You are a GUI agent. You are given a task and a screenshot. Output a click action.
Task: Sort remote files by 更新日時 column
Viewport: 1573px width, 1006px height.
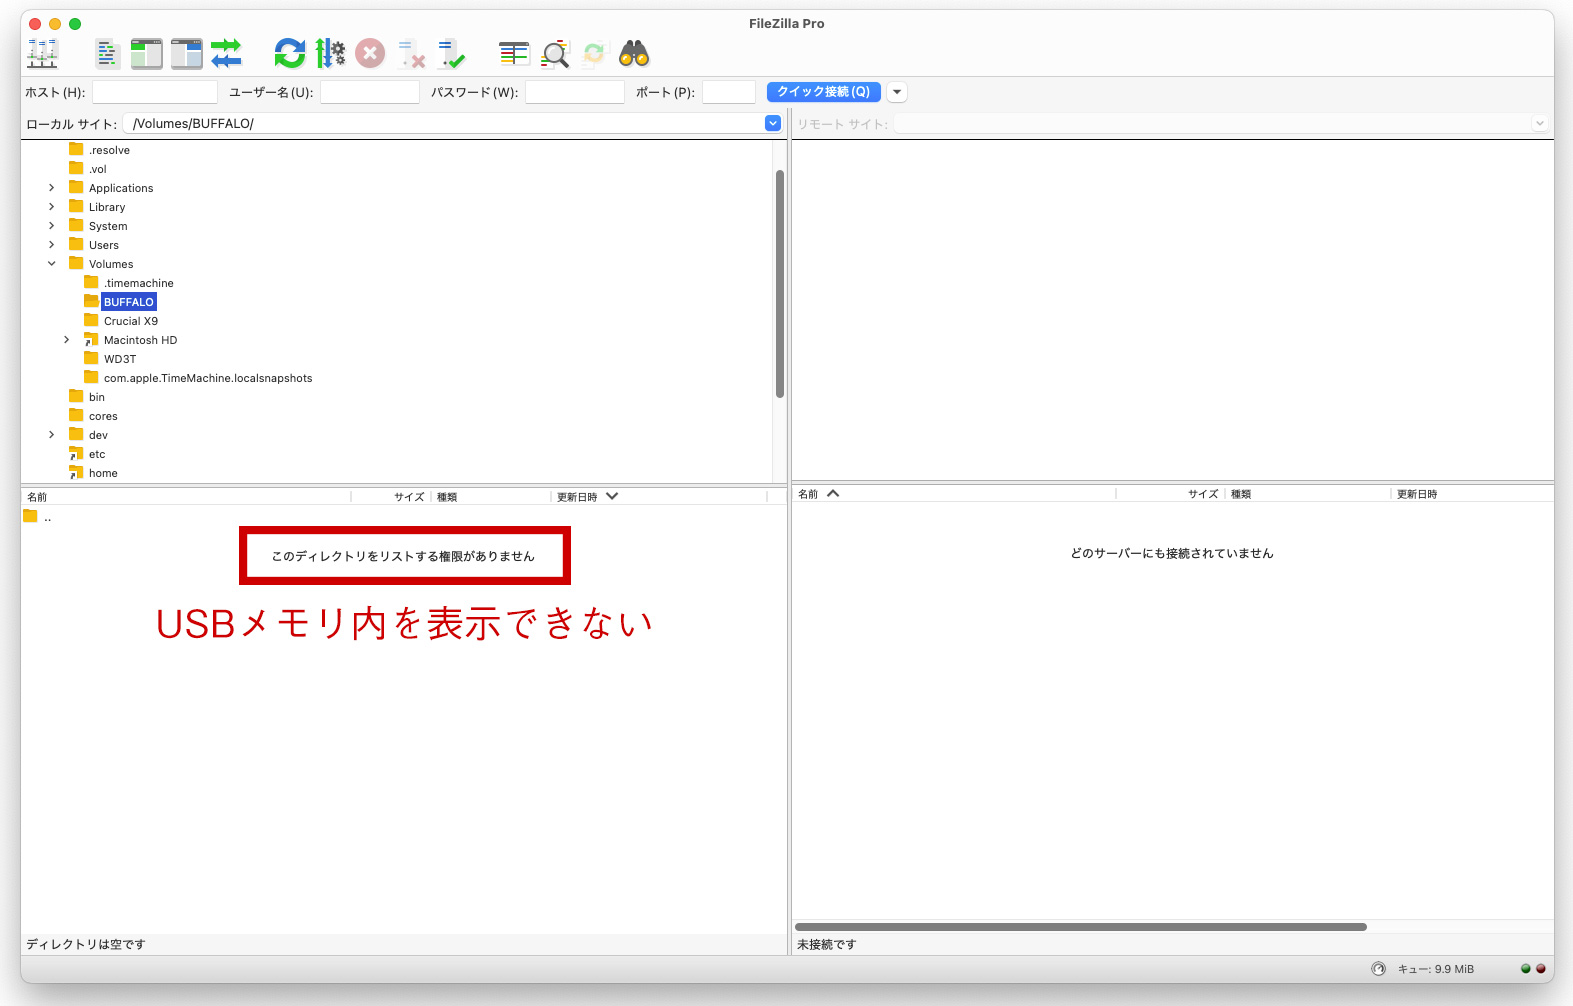coord(1472,494)
